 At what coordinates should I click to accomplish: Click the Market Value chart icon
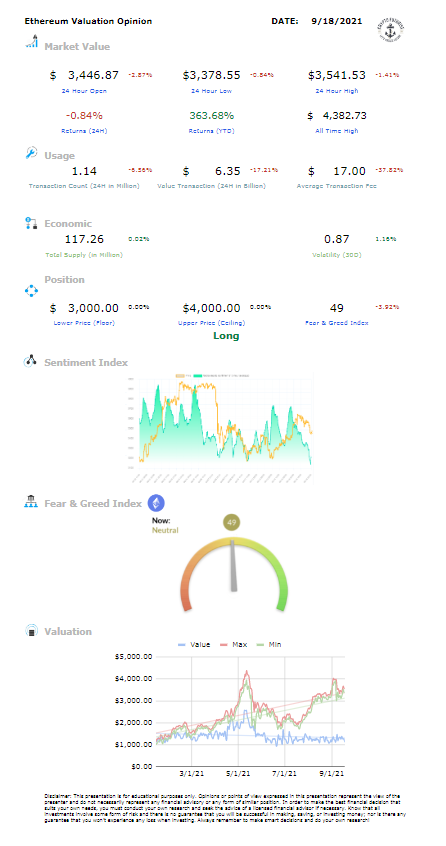tap(32, 42)
